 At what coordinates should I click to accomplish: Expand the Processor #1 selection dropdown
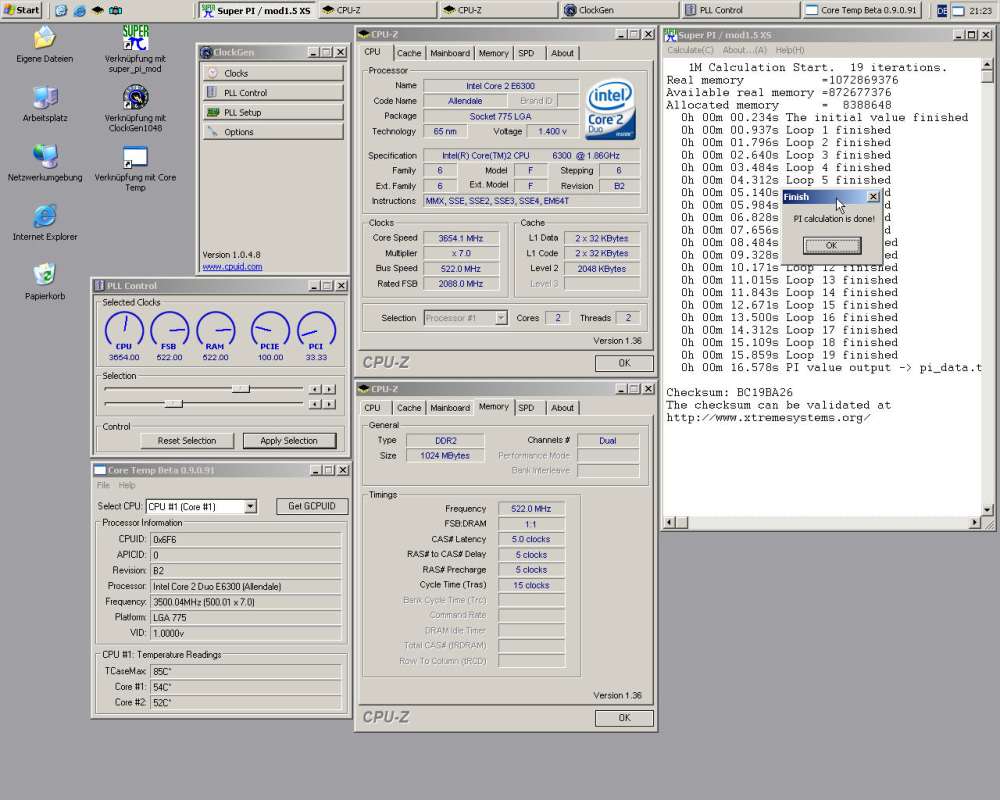click(x=501, y=318)
